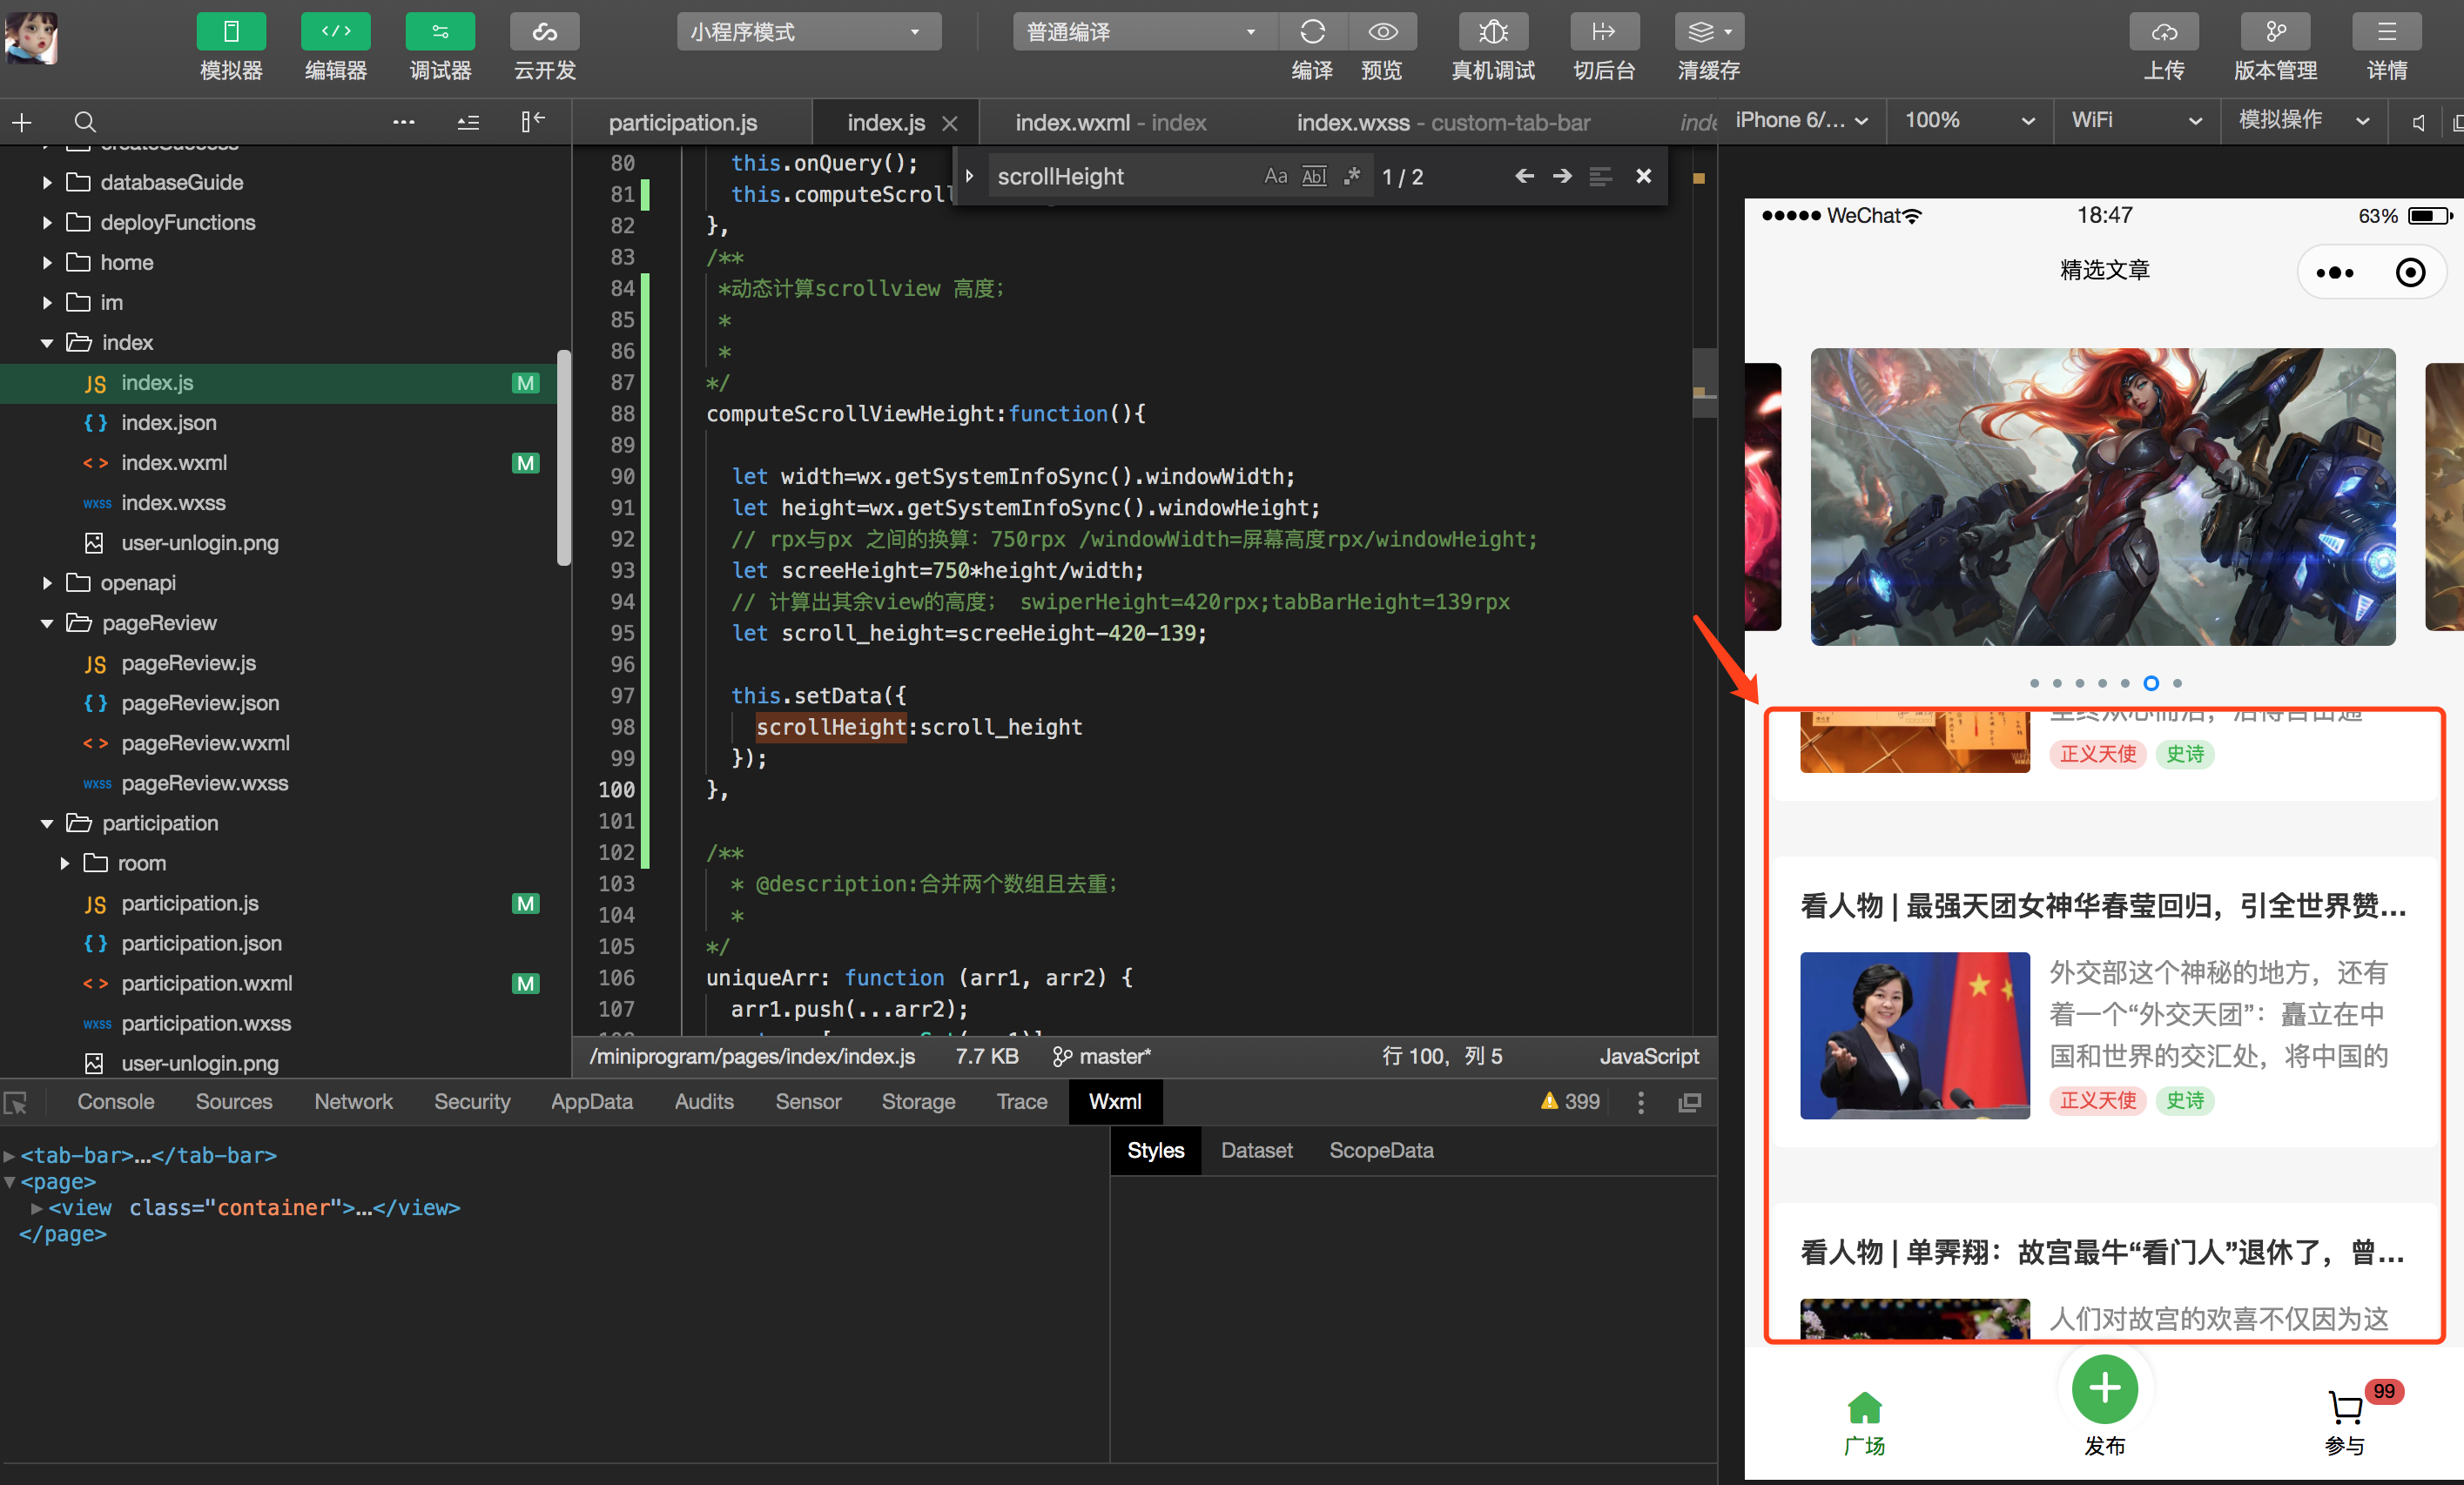The image size is (2464, 1485).
Task: Open the 小程序模式 mode dropdown
Action: point(808,32)
